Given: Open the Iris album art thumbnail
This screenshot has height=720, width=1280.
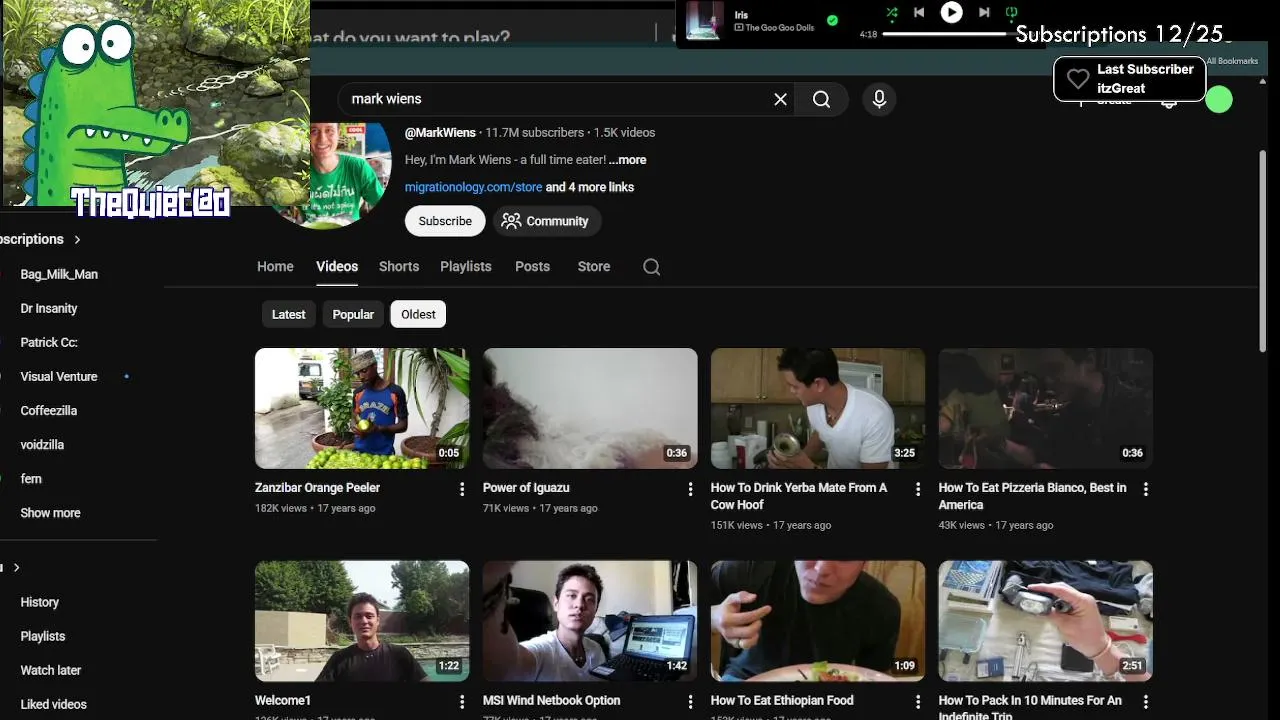Looking at the screenshot, I should tap(704, 20).
